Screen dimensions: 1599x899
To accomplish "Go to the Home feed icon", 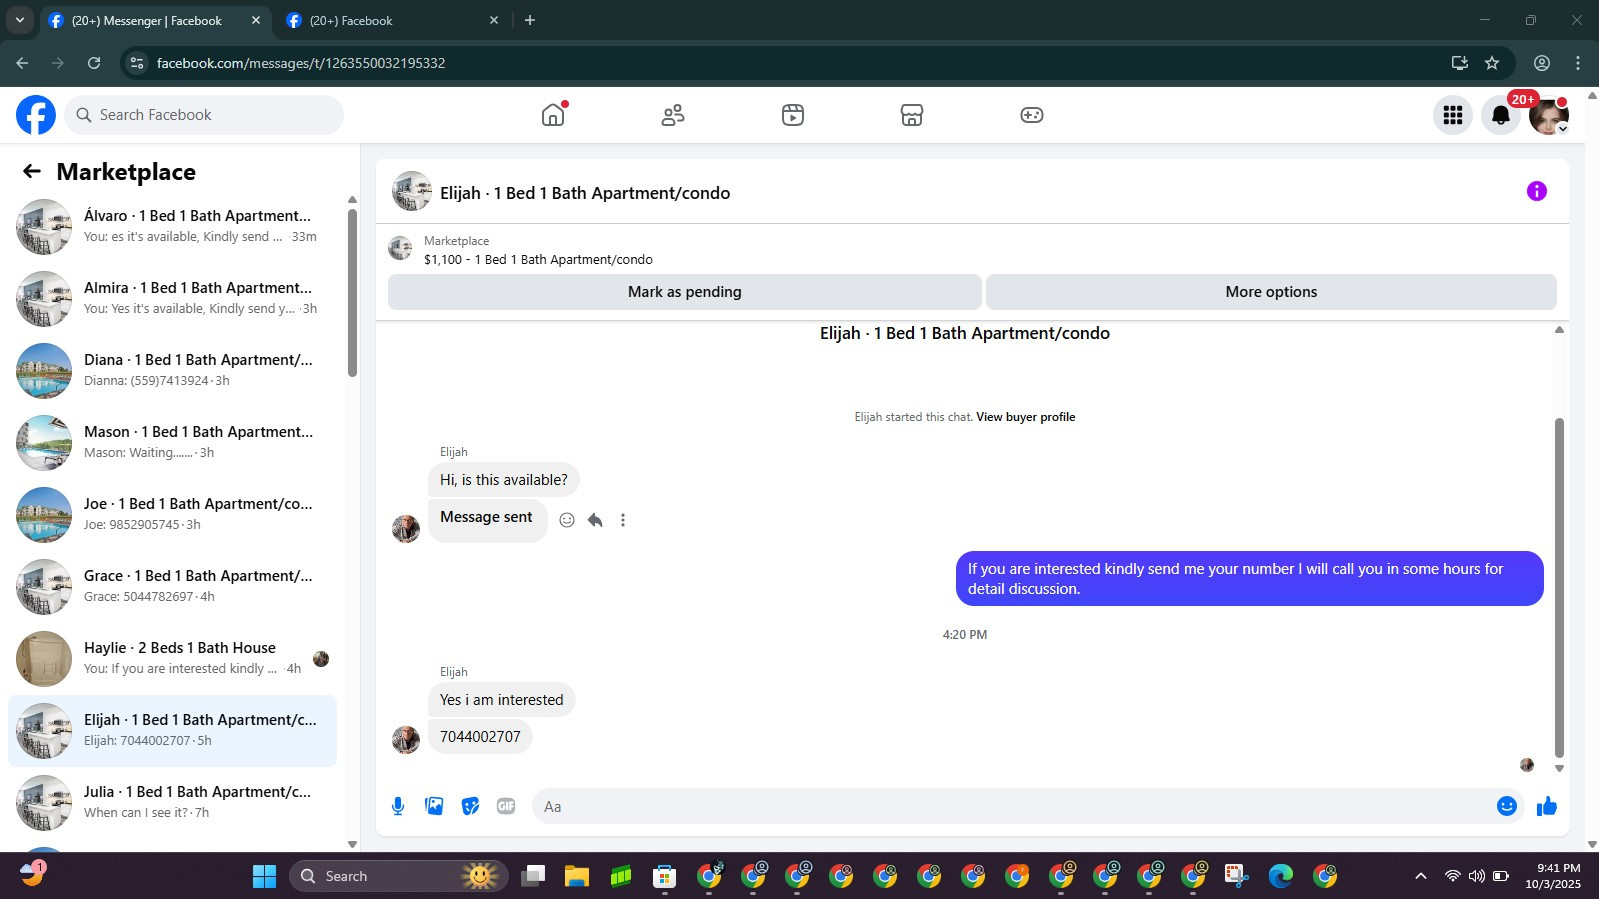I will (553, 115).
